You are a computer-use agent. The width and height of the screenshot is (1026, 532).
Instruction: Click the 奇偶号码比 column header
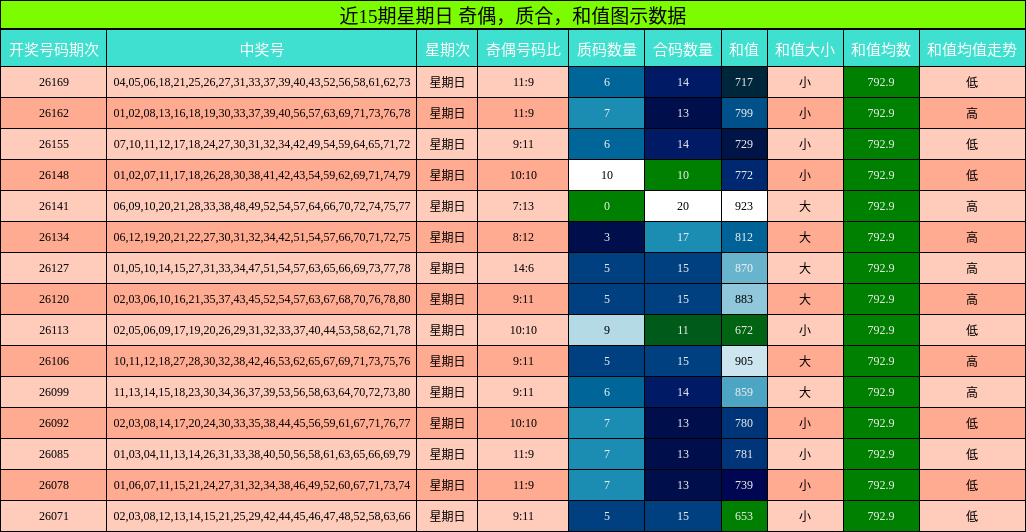click(523, 49)
